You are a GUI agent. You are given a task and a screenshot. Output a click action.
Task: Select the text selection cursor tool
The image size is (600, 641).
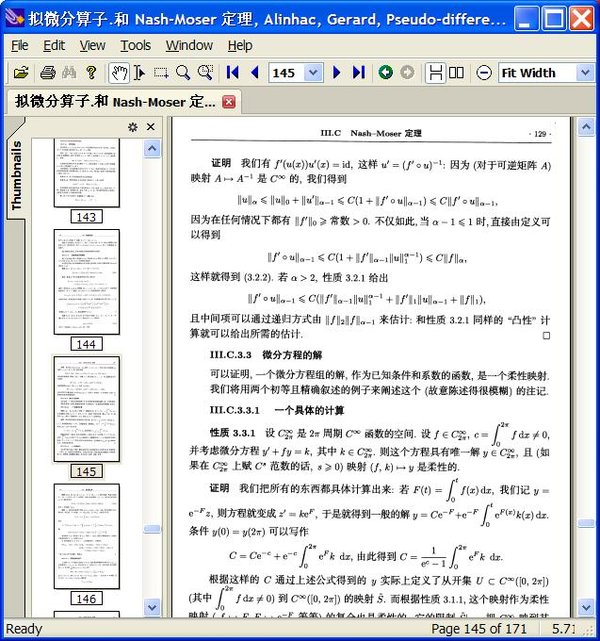(139, 73)
